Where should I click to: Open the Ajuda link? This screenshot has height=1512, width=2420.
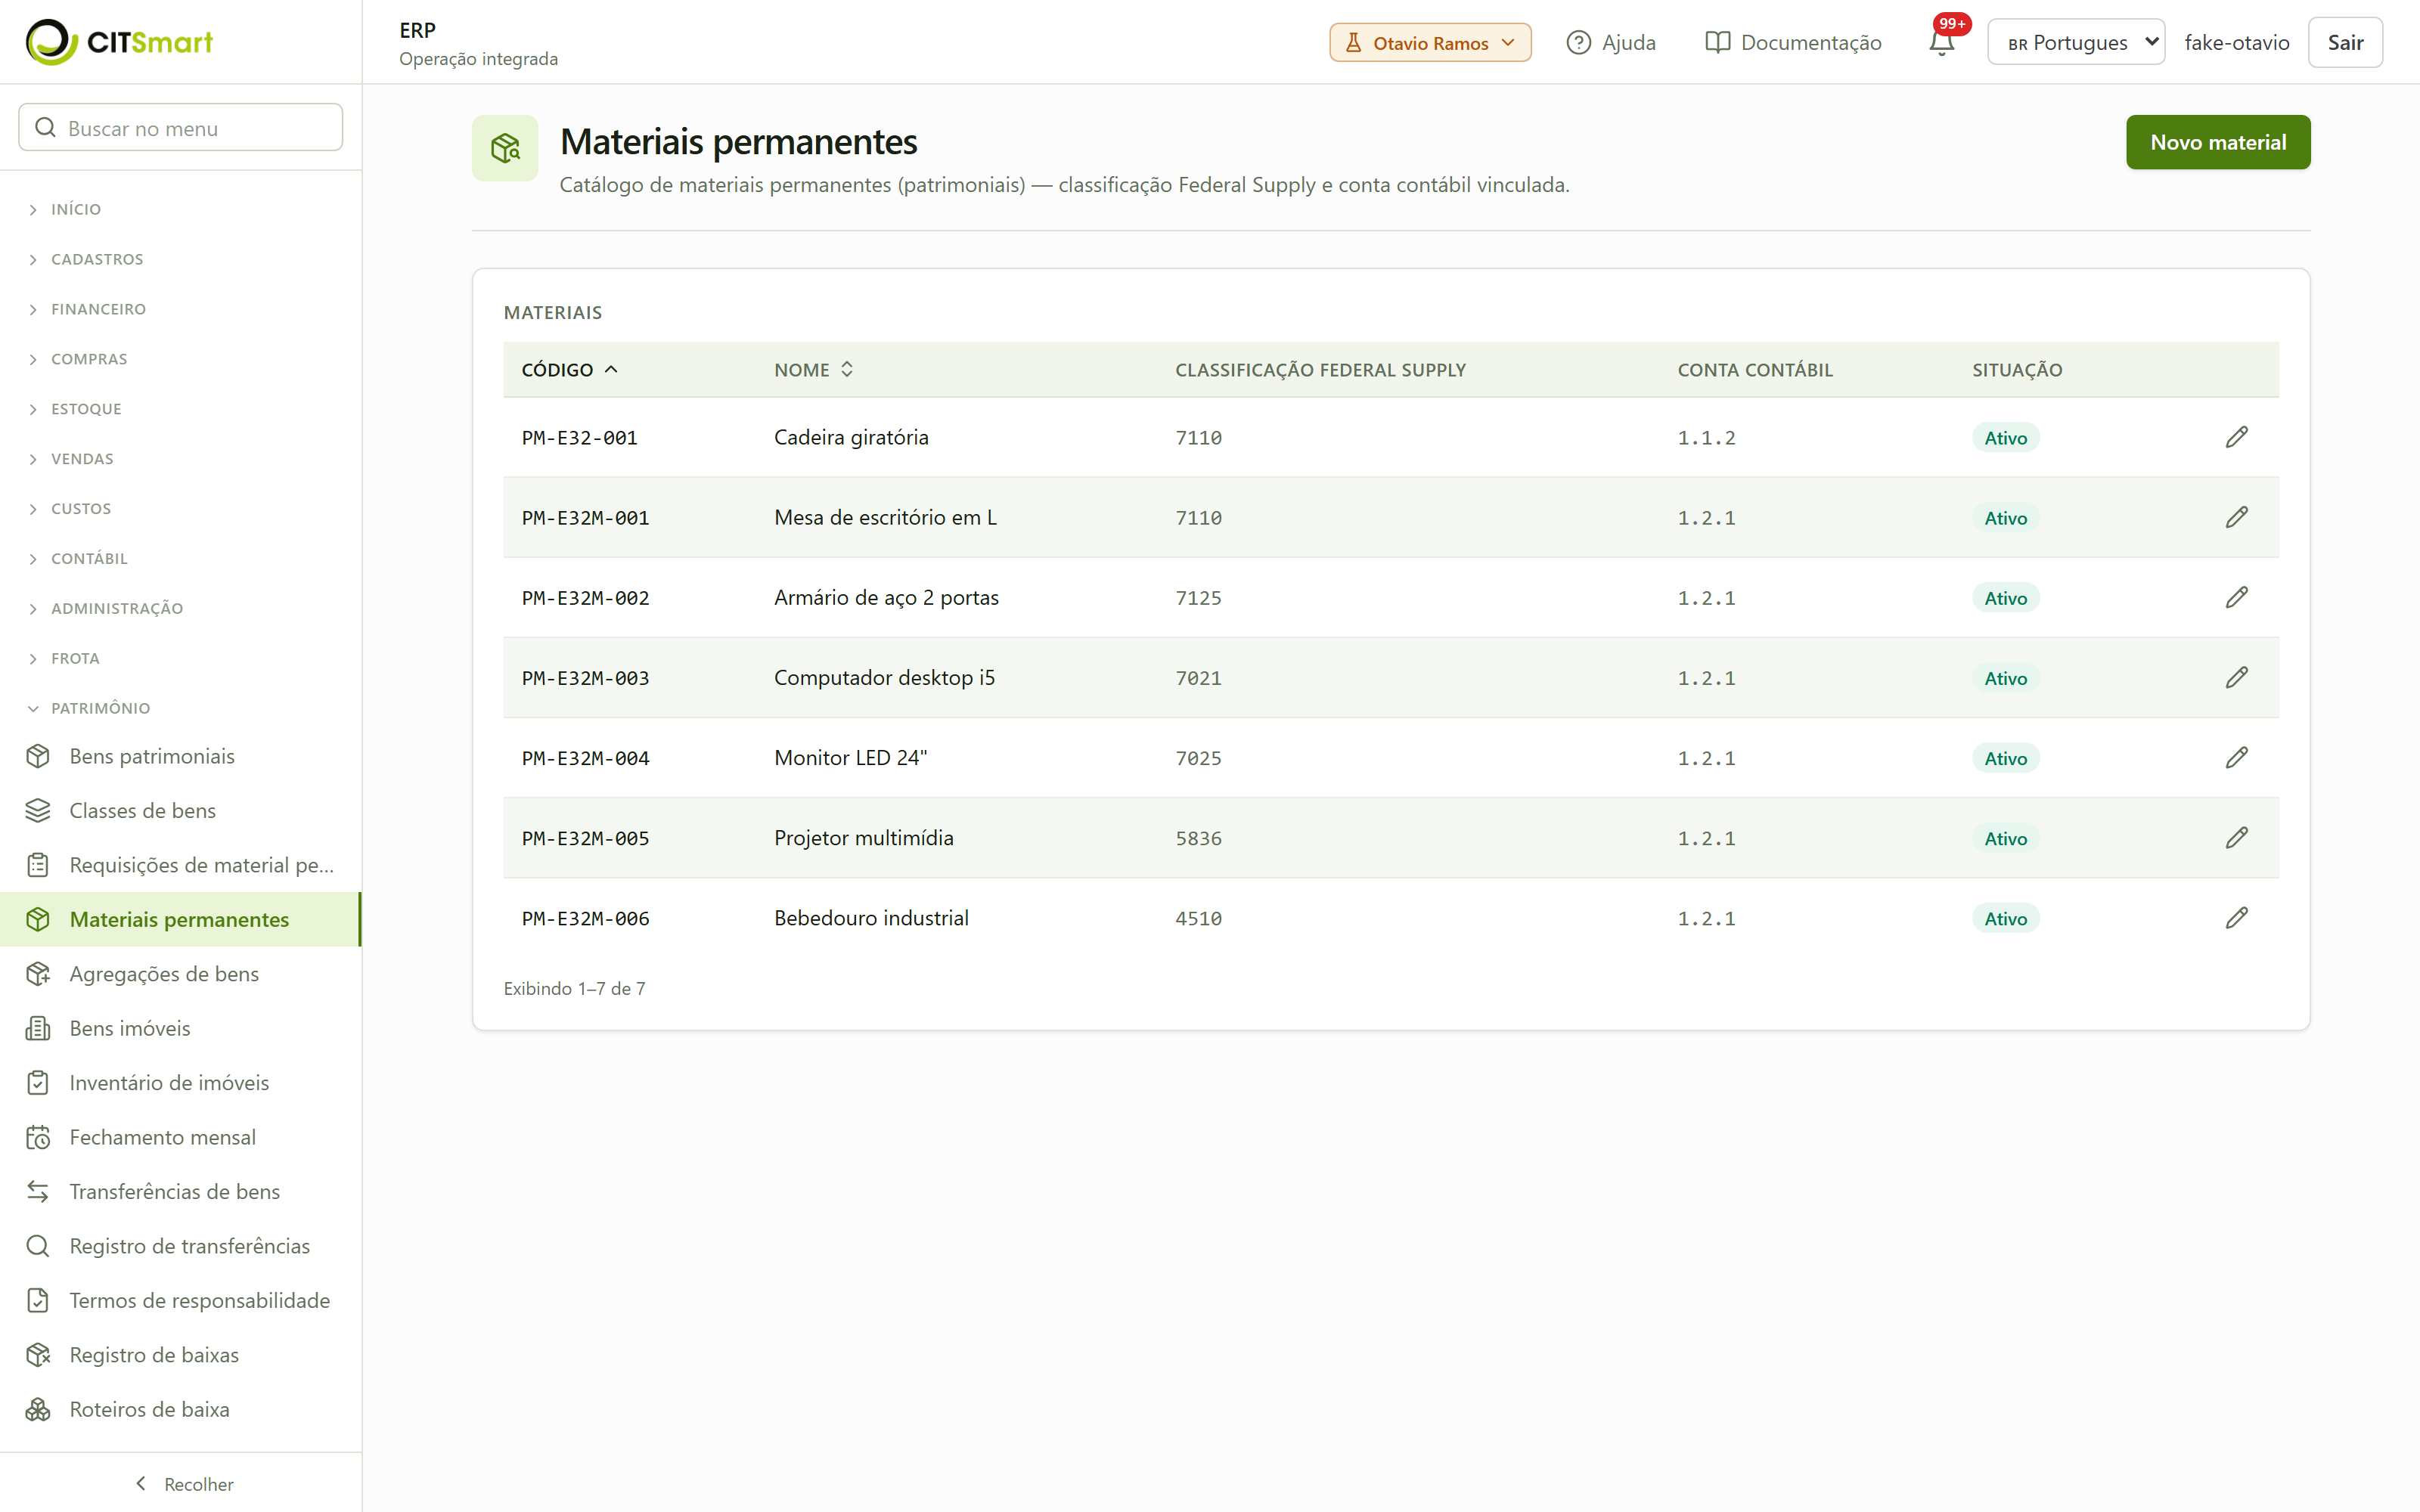click(x=1610, y=42)
